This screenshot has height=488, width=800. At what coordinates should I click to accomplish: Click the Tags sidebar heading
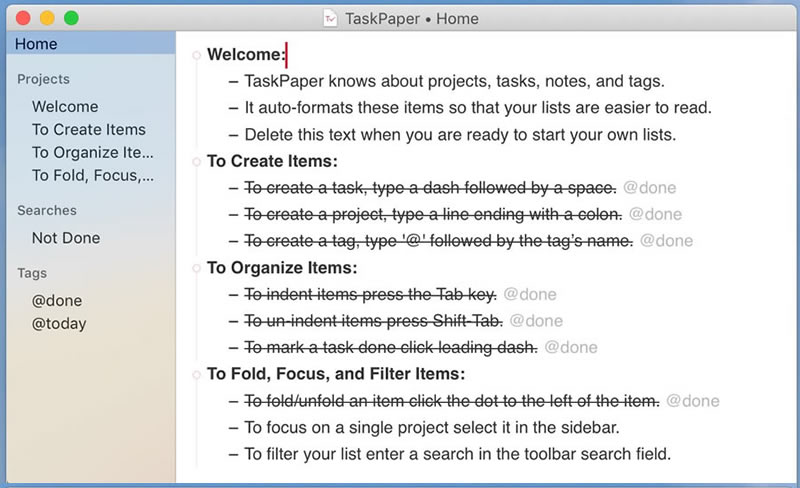point(32,273)
